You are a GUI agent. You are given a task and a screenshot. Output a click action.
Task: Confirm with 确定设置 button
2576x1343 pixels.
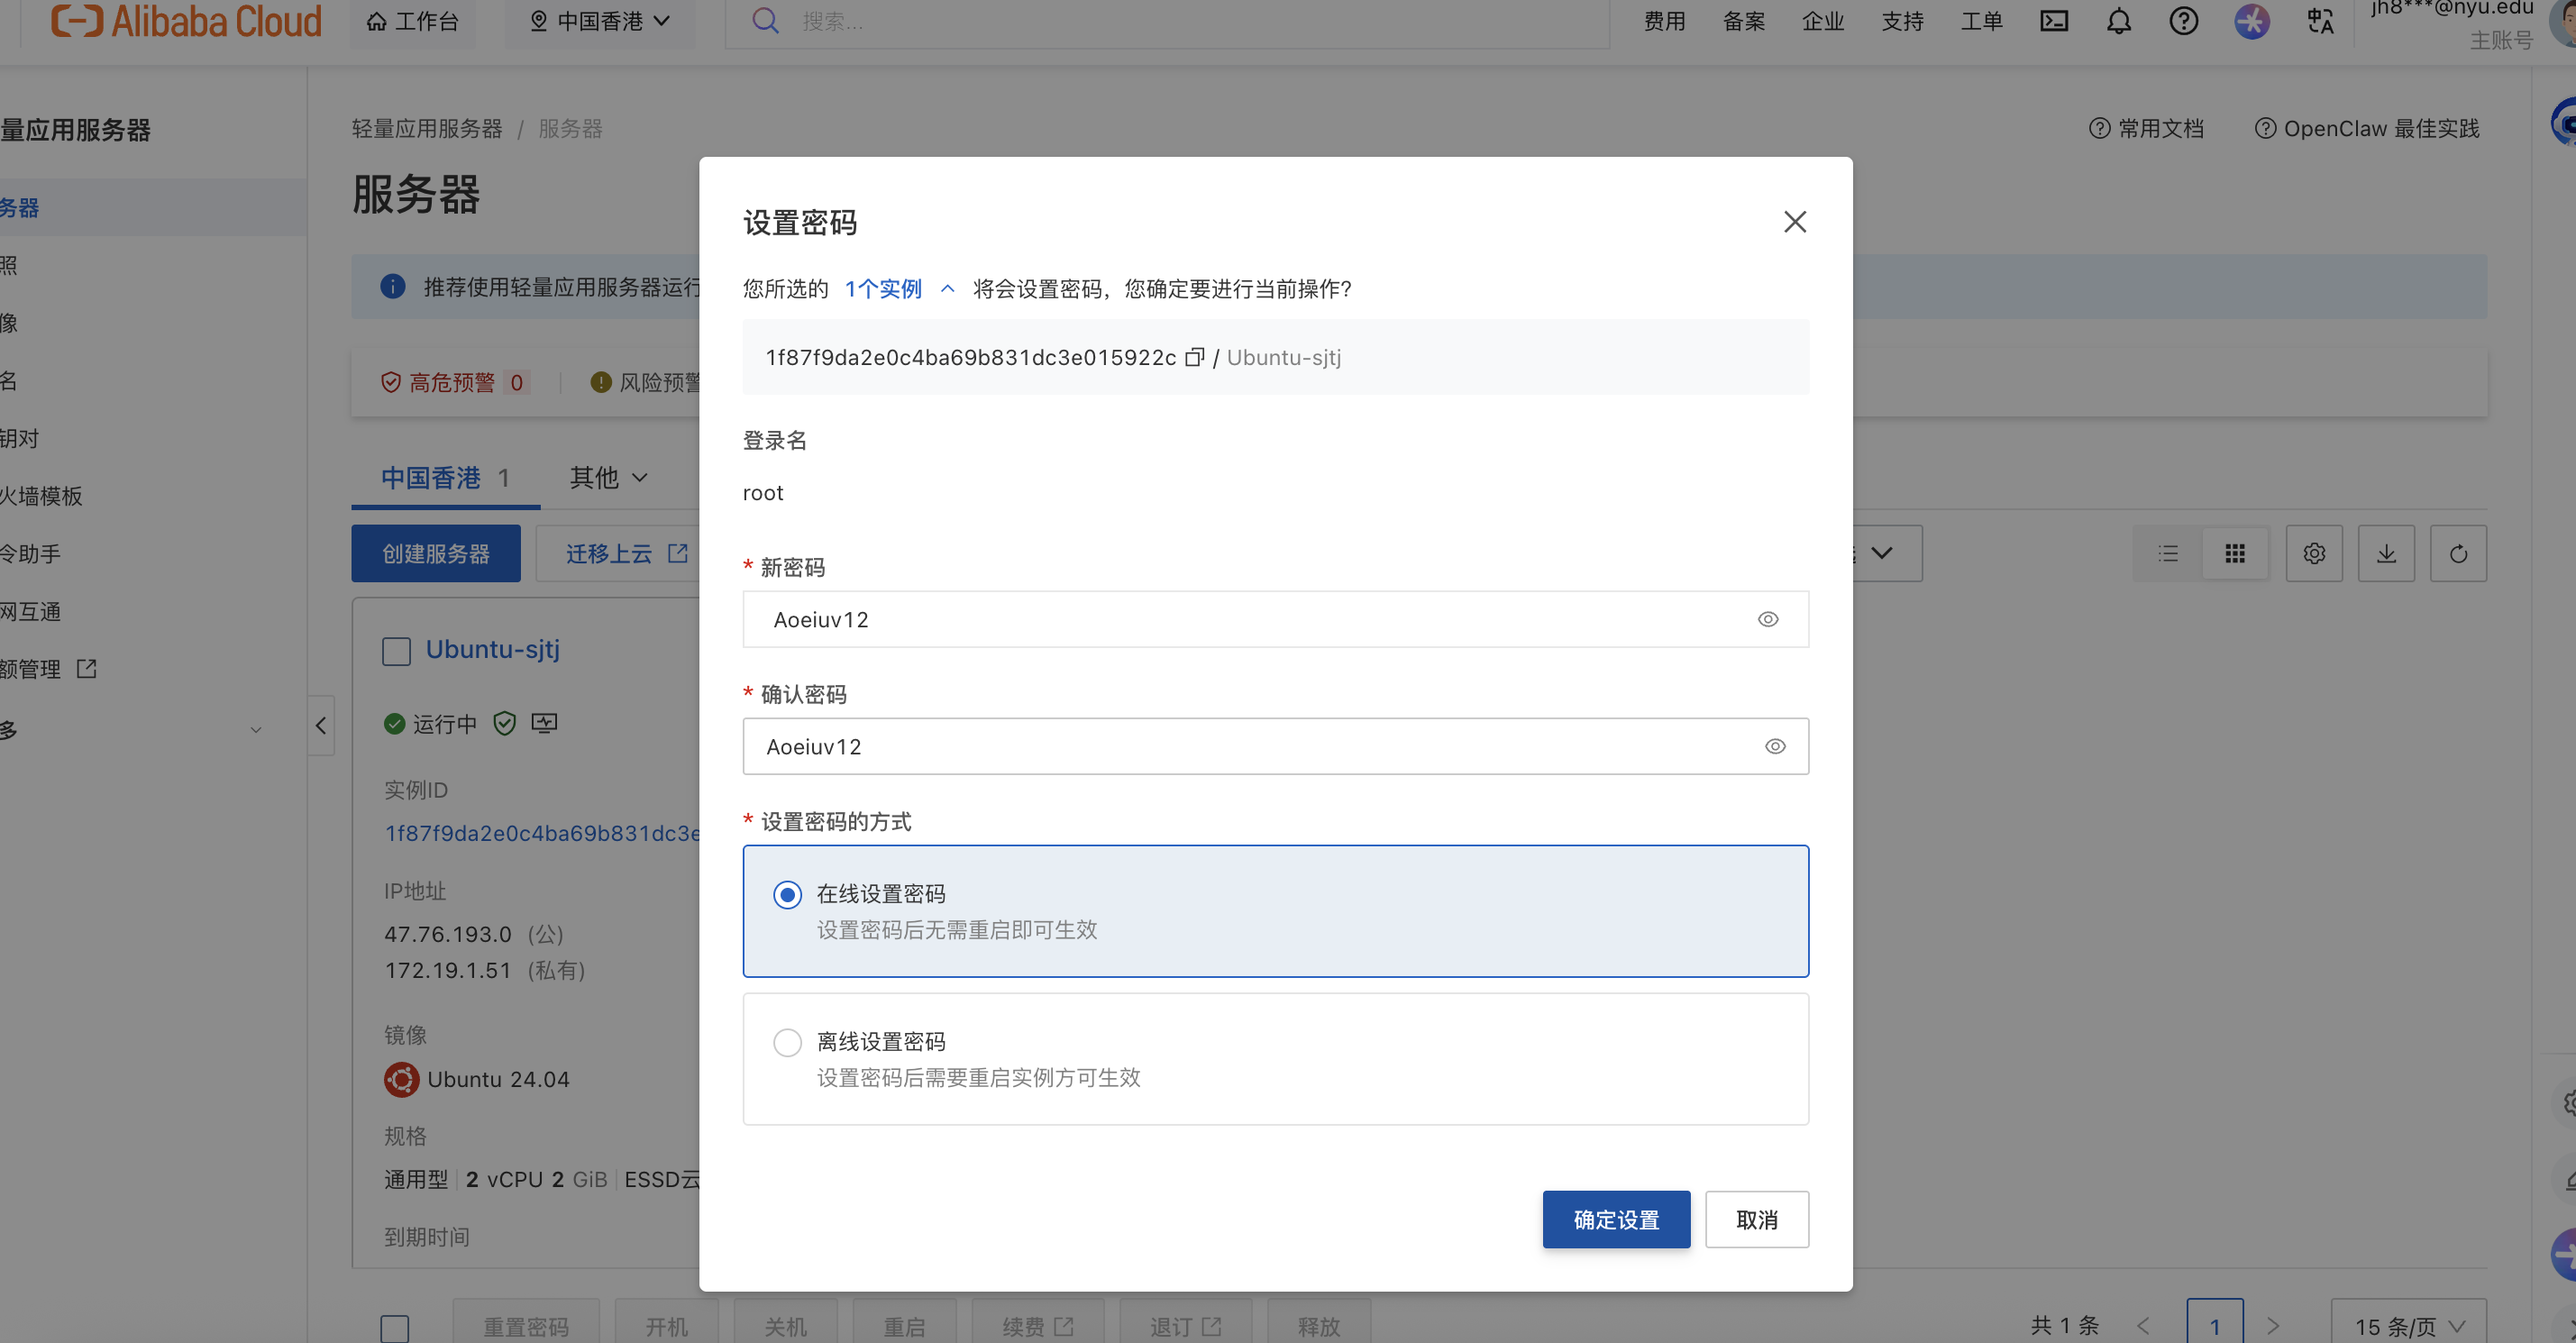(1616, 1219)
